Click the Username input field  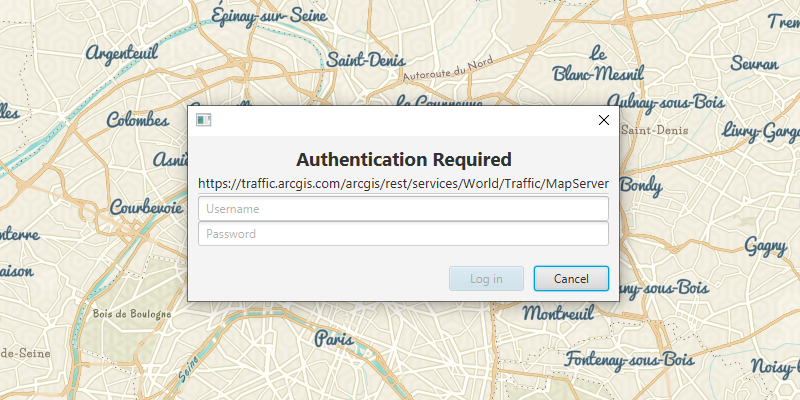(403, 209)
